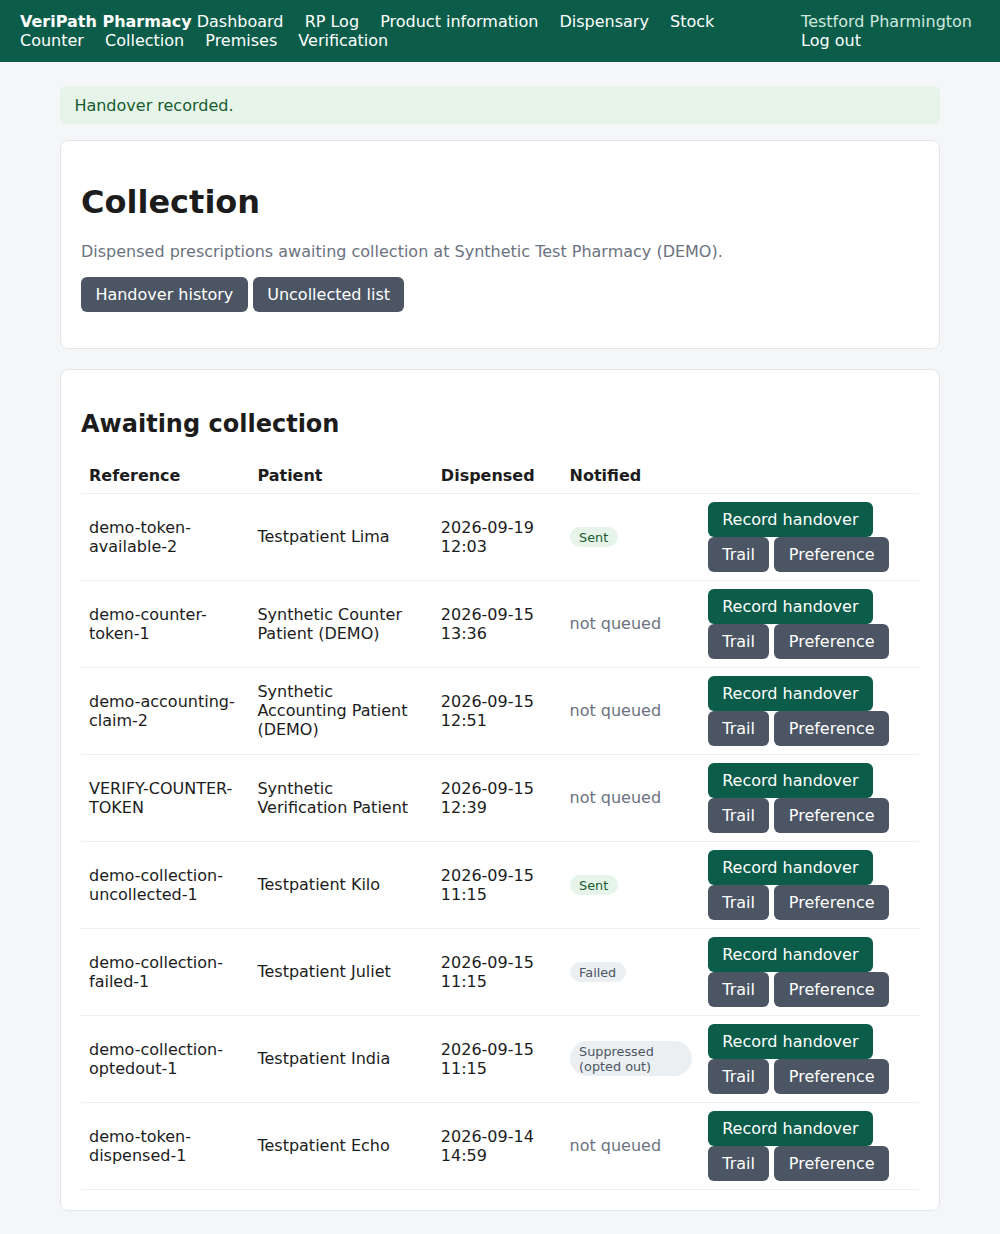Select the Verification nav link

click(x=343, y=40)
